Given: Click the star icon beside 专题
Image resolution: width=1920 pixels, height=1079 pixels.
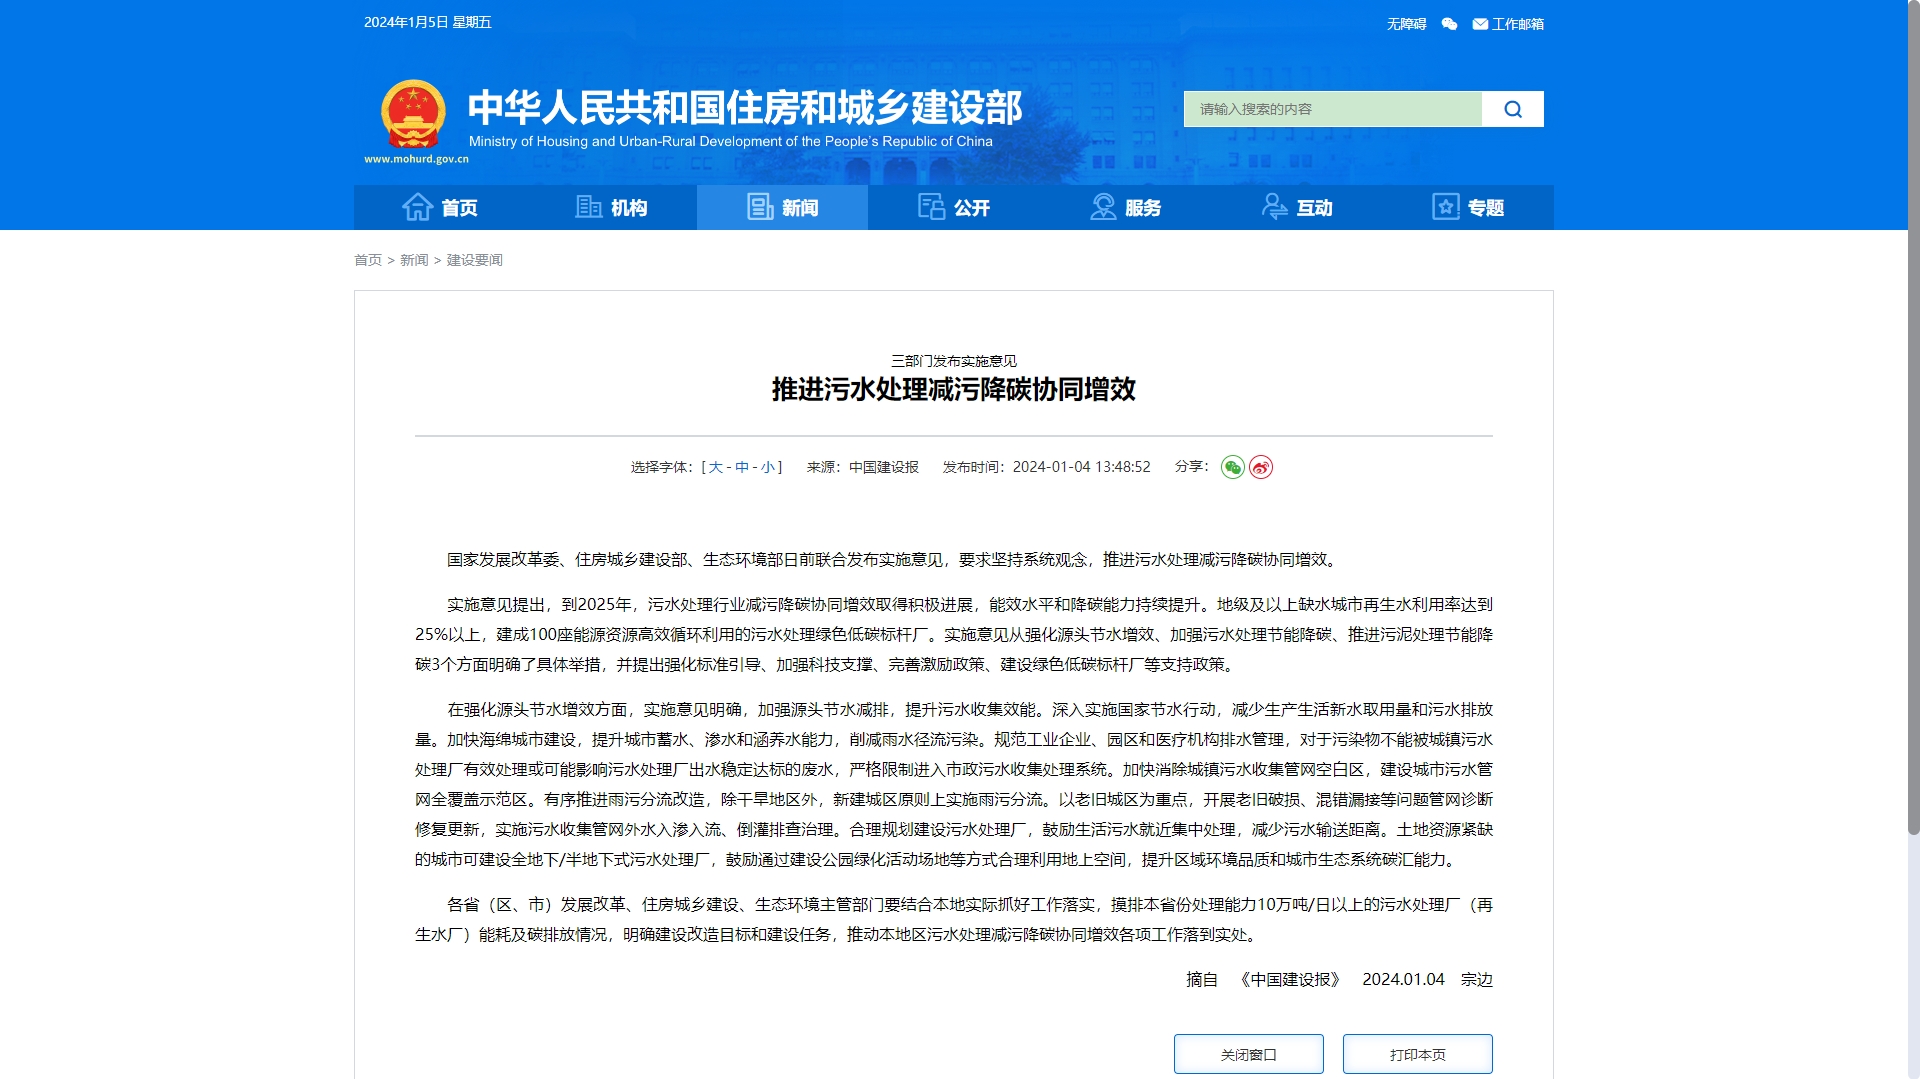Looking at the screenshot, I should point(1446,207).
